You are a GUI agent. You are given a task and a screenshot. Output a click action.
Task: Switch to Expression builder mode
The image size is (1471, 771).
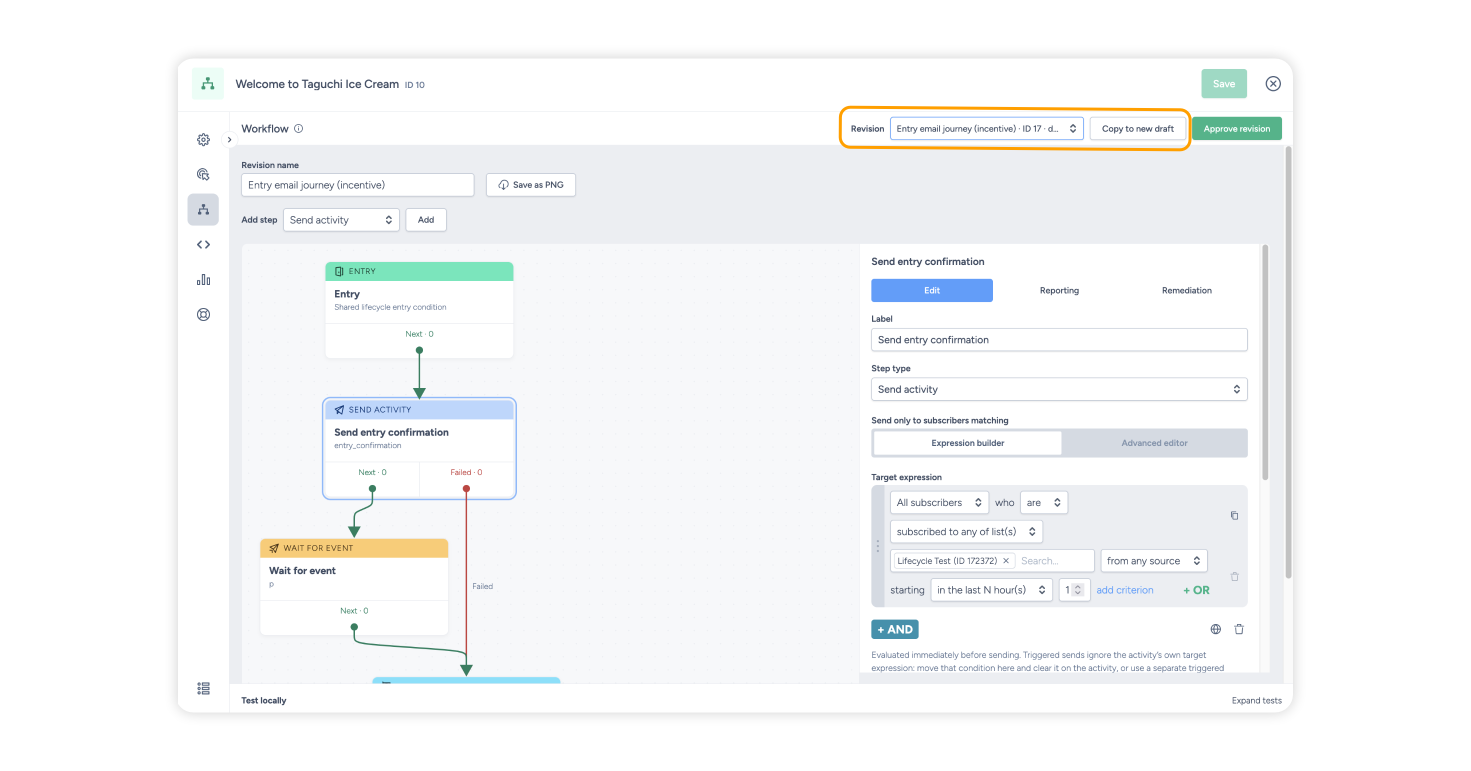[967, 443]
